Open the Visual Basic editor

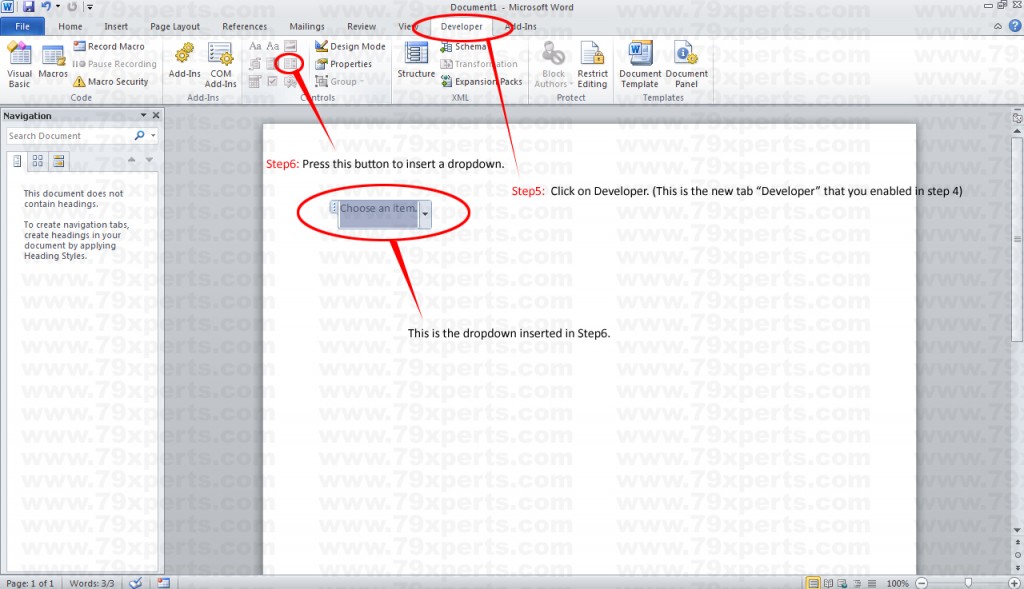tap(19, 65)
